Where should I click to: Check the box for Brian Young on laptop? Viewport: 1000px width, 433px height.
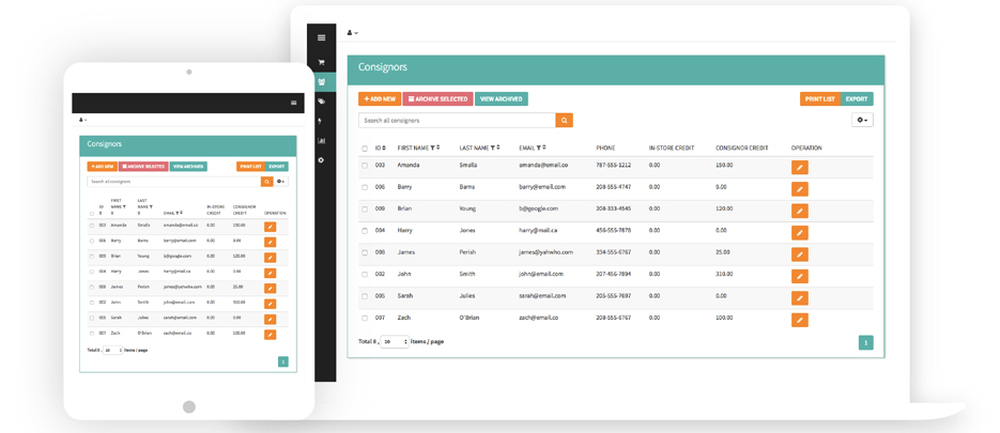(365, 209)
